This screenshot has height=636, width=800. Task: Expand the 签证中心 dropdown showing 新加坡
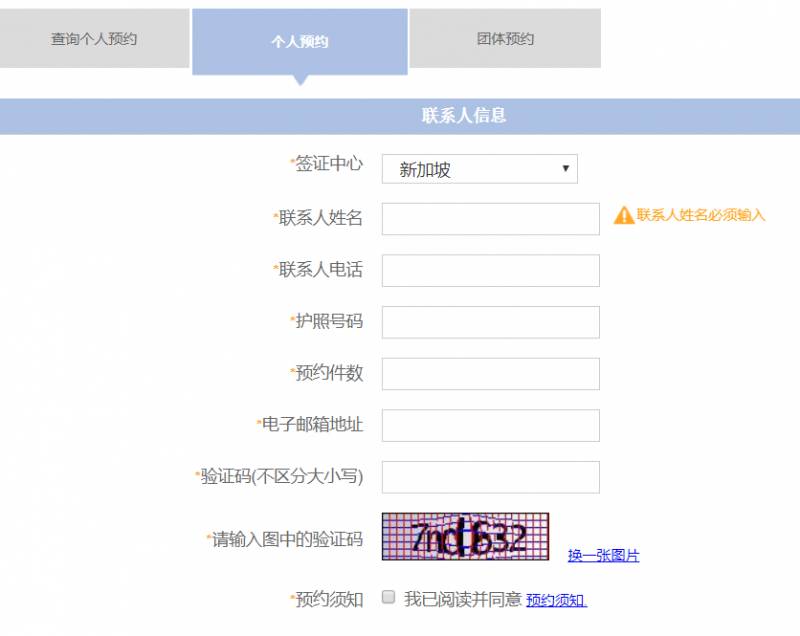click(x=479, y=169)
